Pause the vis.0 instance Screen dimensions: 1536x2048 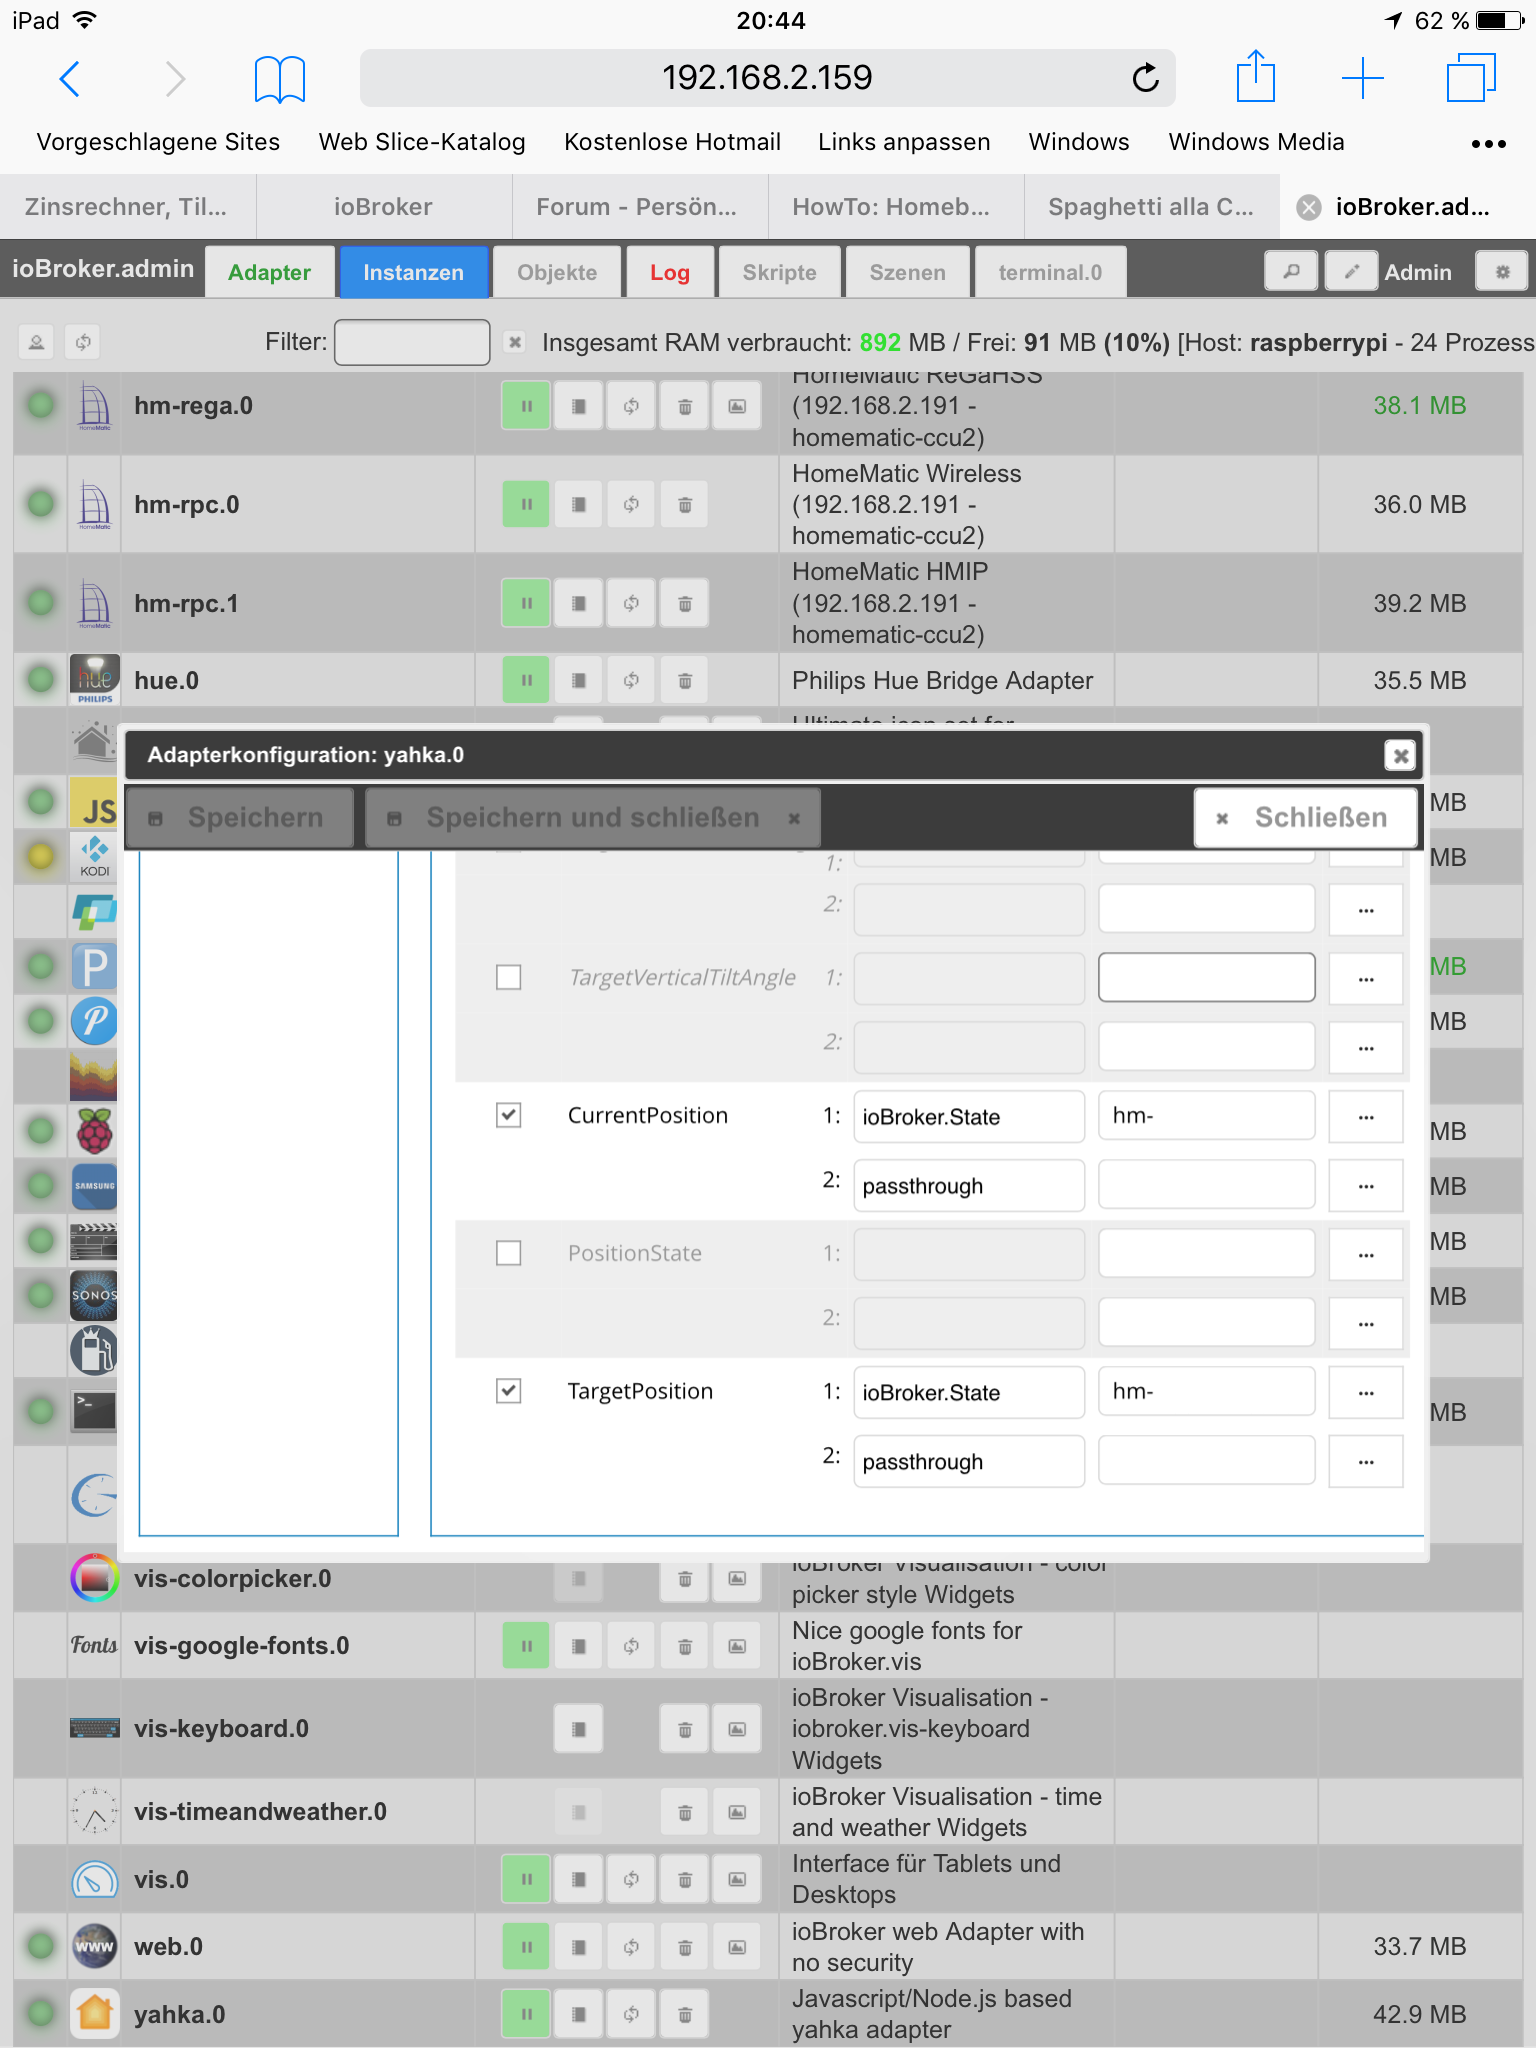526,1880
